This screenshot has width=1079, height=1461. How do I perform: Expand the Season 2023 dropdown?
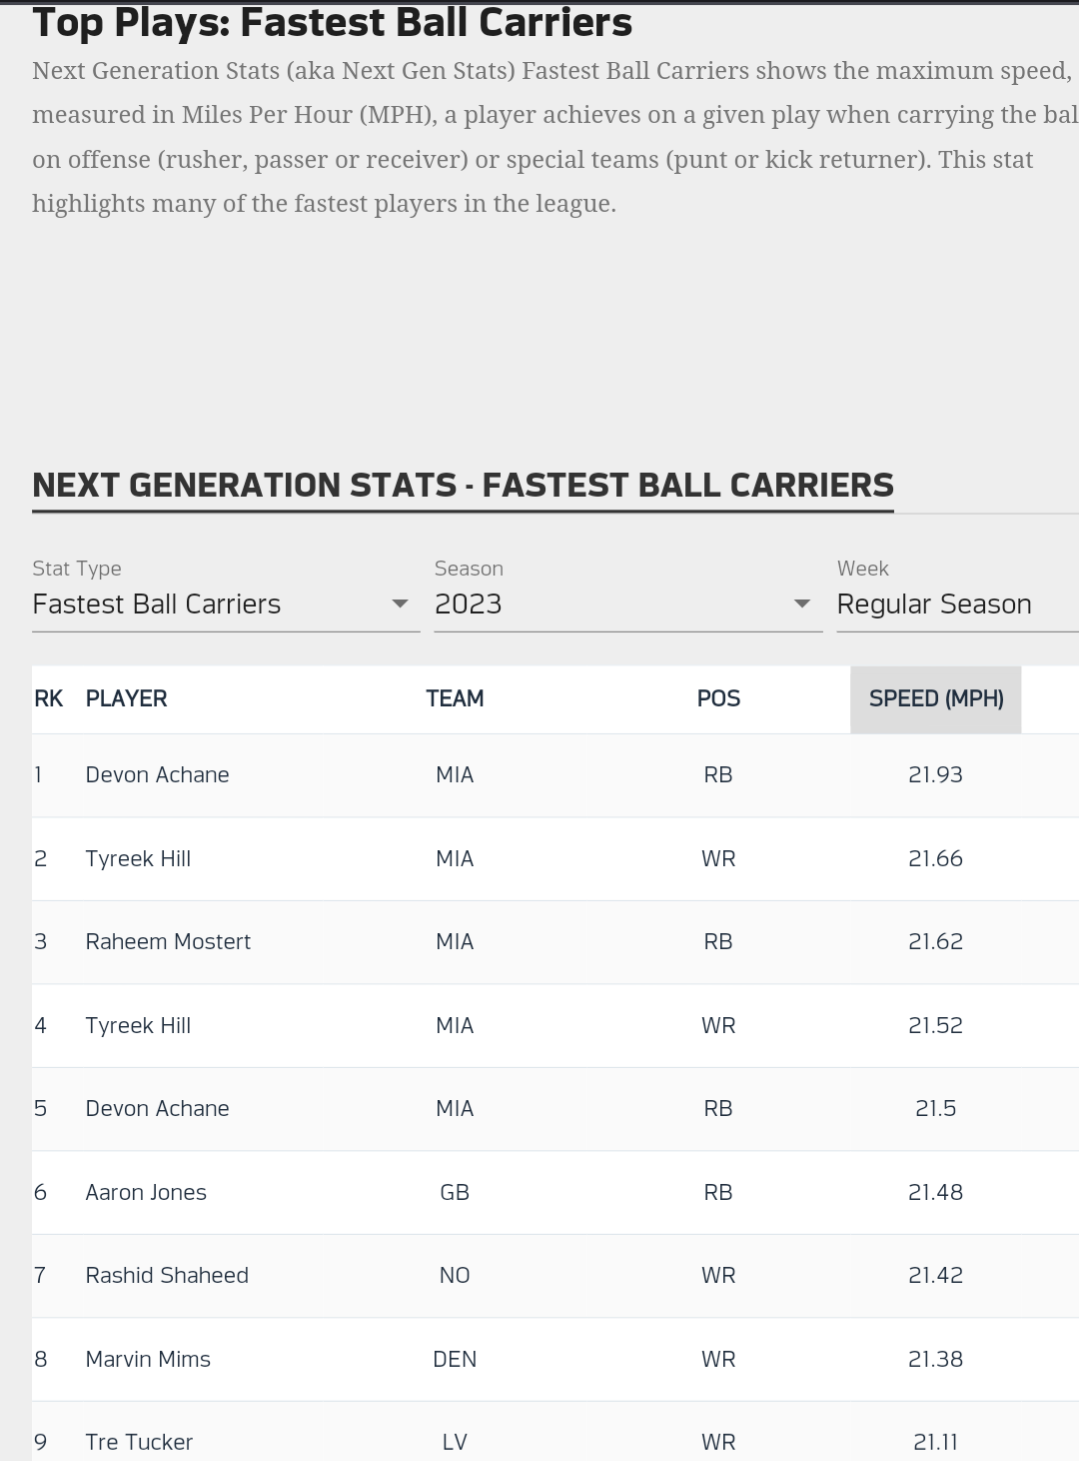[627, 604]
